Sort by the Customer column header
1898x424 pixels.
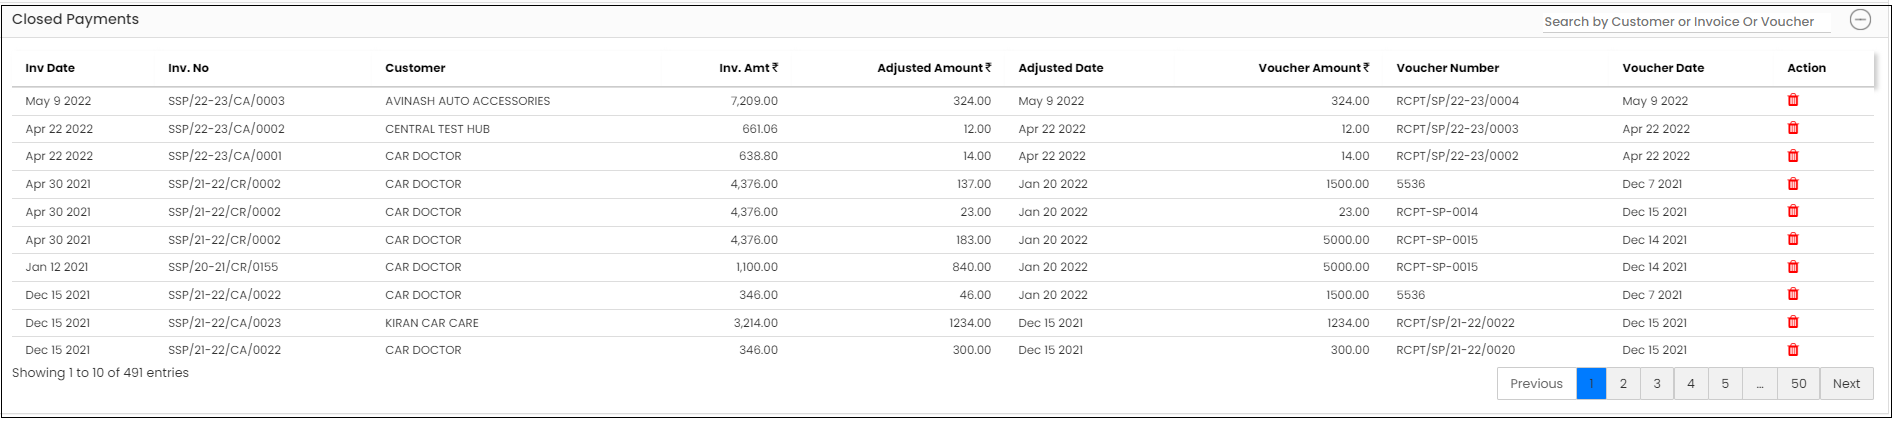click(415, 68)
